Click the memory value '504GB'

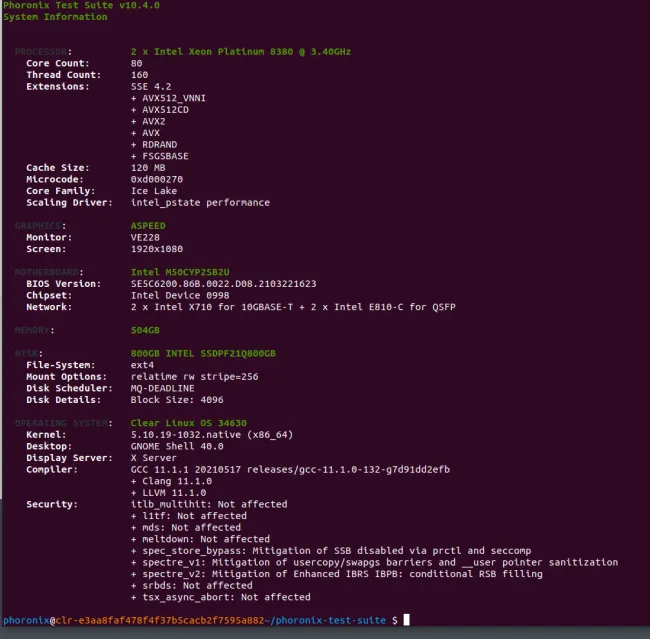tap(145, 330)
